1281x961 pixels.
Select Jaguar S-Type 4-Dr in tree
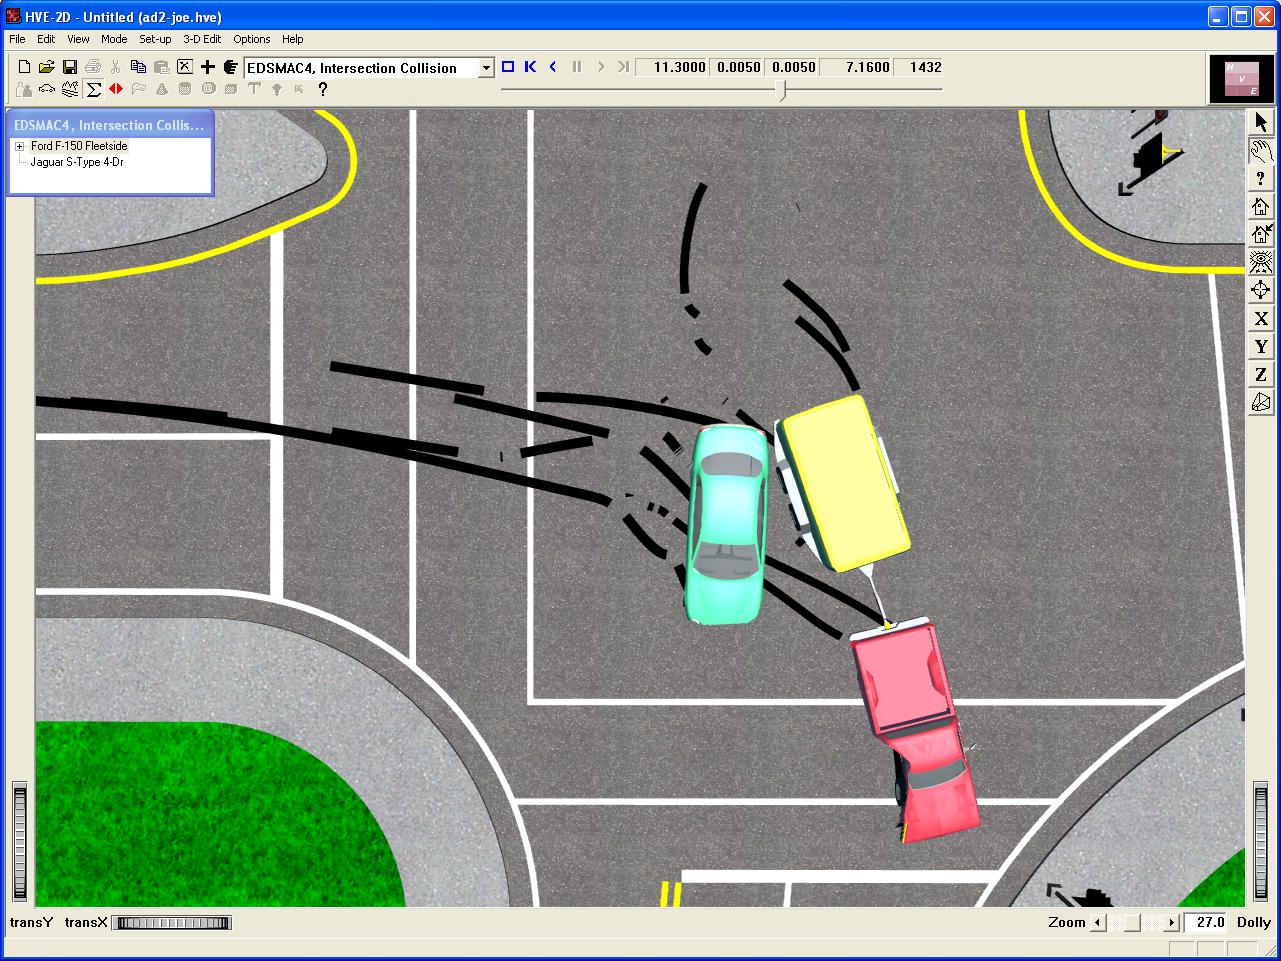tap(77, 162)
